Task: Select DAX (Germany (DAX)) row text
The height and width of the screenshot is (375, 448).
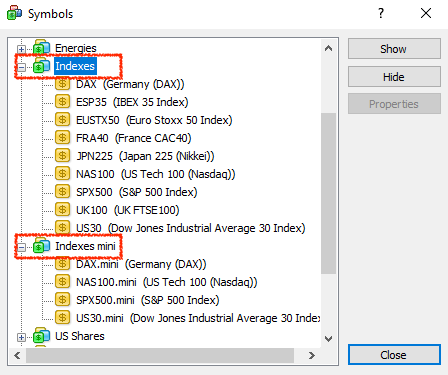Action: tap(130, 84)
